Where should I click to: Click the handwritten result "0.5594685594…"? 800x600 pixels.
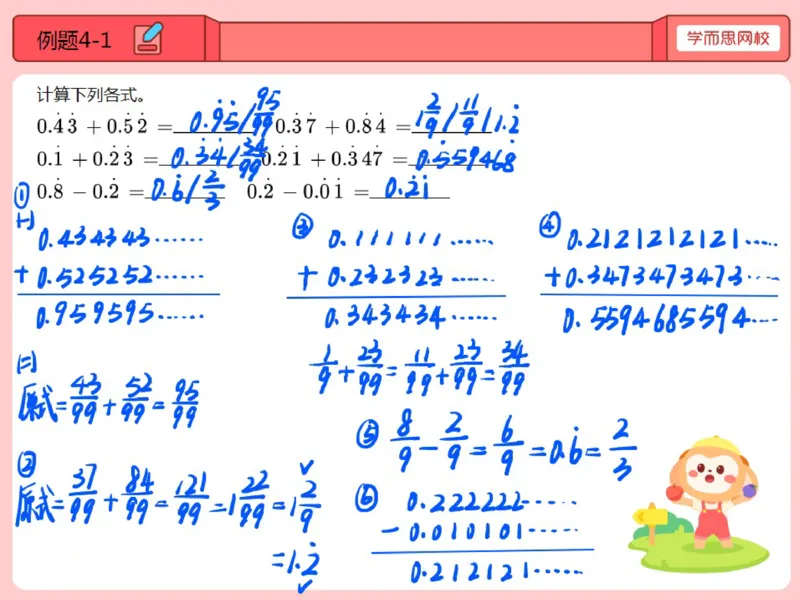click(x=670, y=319)
